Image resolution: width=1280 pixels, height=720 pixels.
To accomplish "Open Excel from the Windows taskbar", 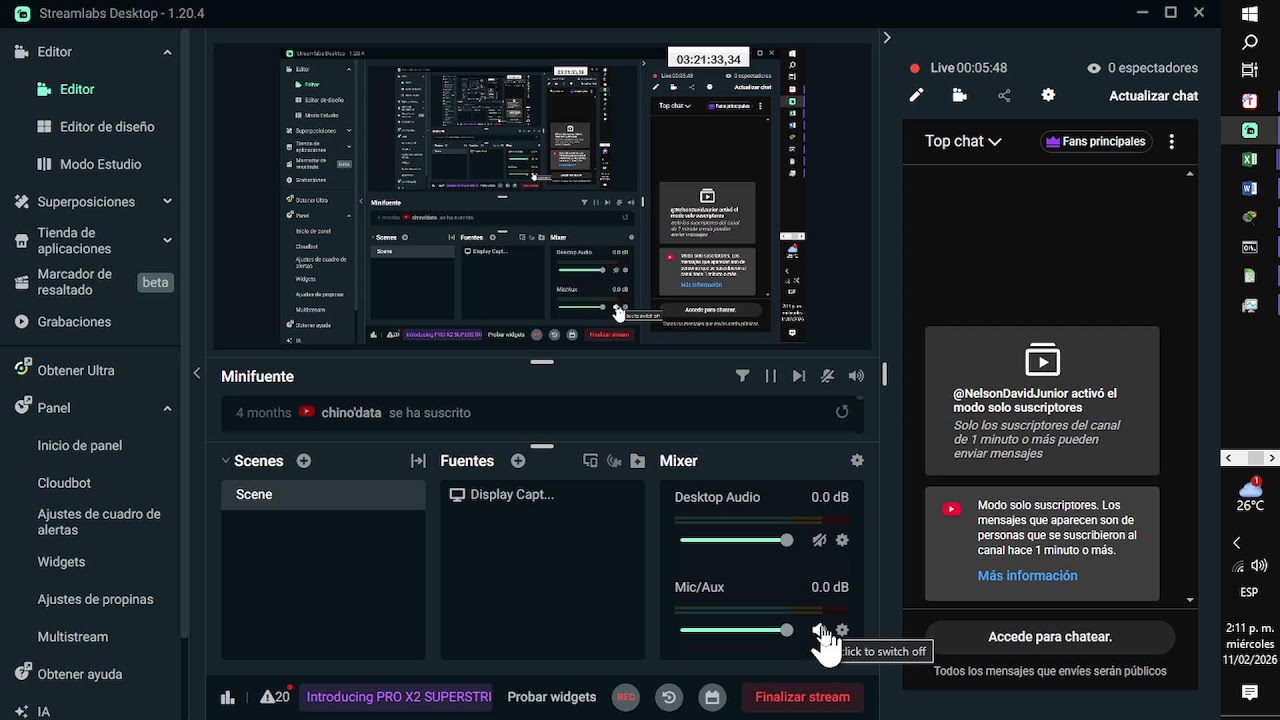I will pos(1250,159).
